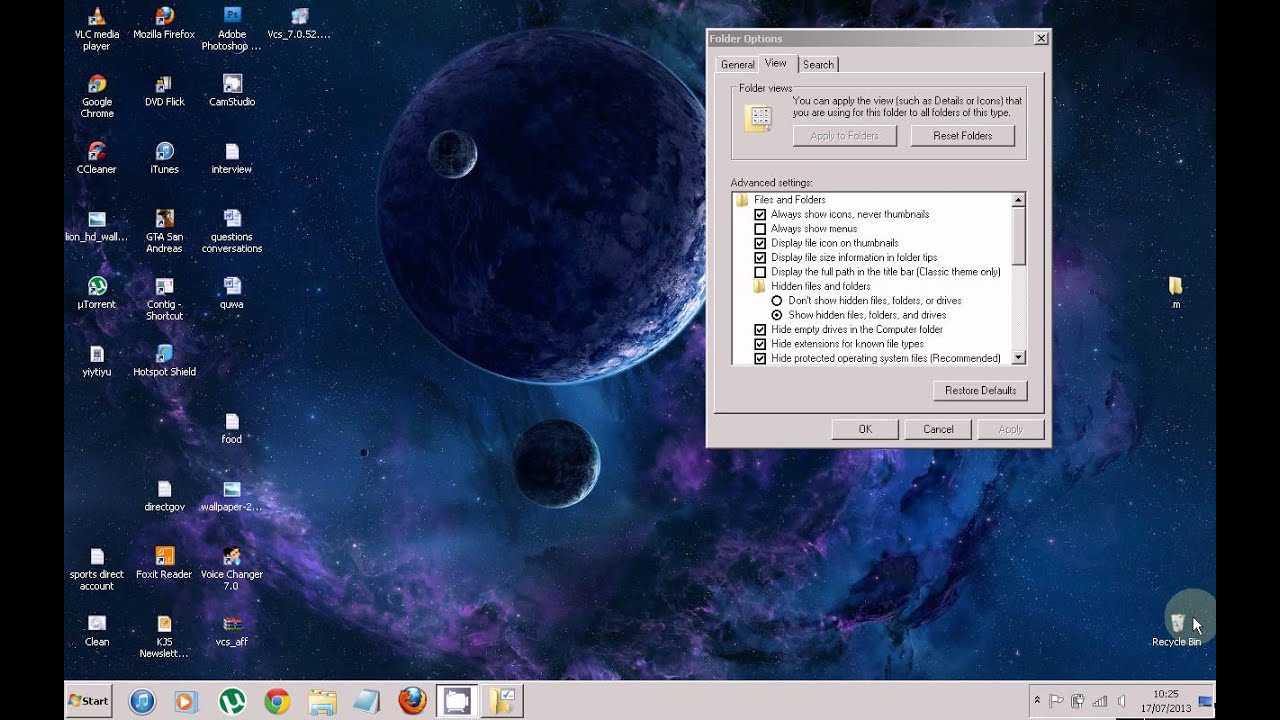
Task: Uncheck Always show icons, never thumbnails
Action: point(760,215)
